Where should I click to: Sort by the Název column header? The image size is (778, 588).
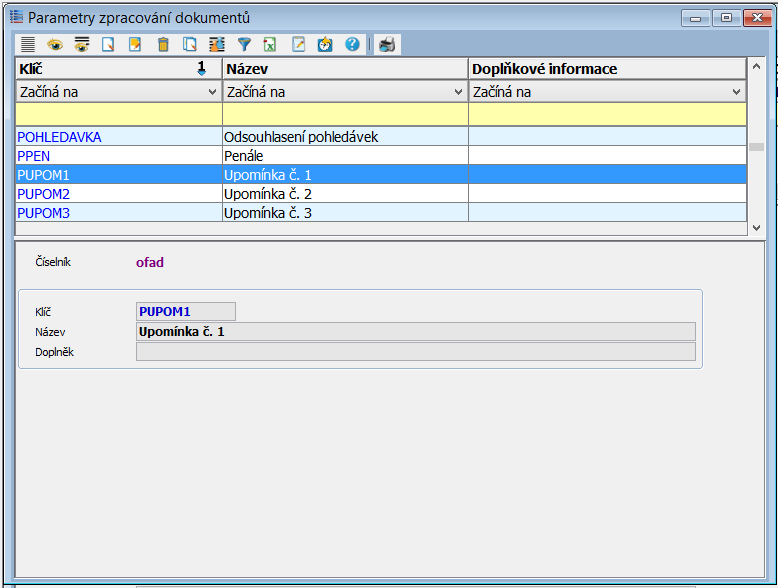point(344,69)
